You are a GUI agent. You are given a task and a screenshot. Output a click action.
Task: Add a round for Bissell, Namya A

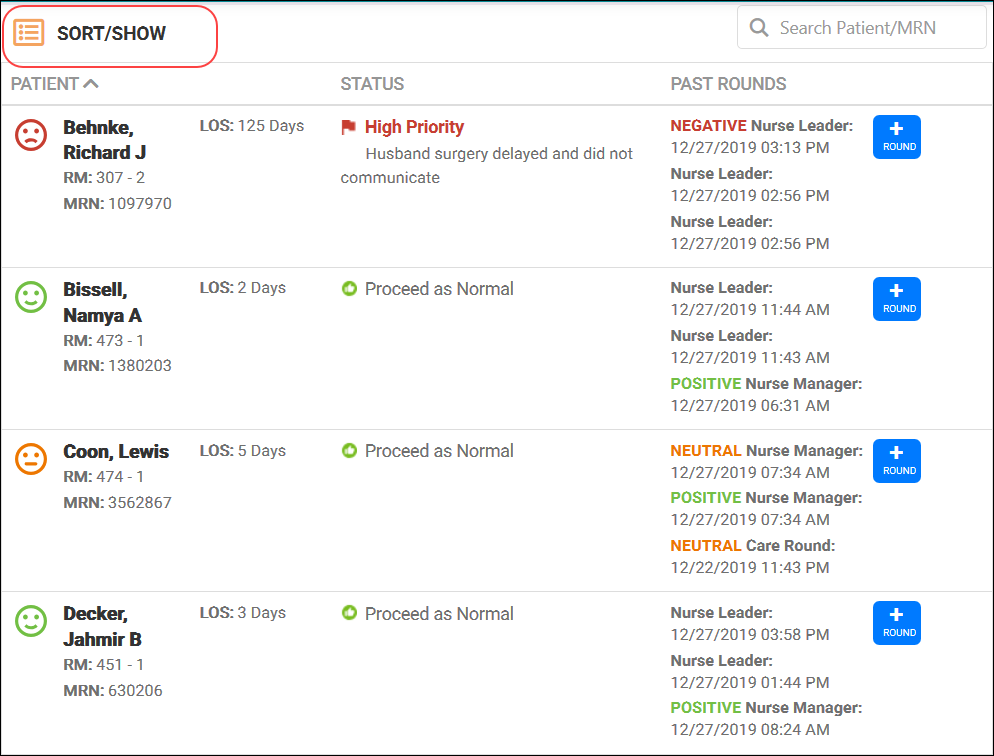(x=896, y=299)
